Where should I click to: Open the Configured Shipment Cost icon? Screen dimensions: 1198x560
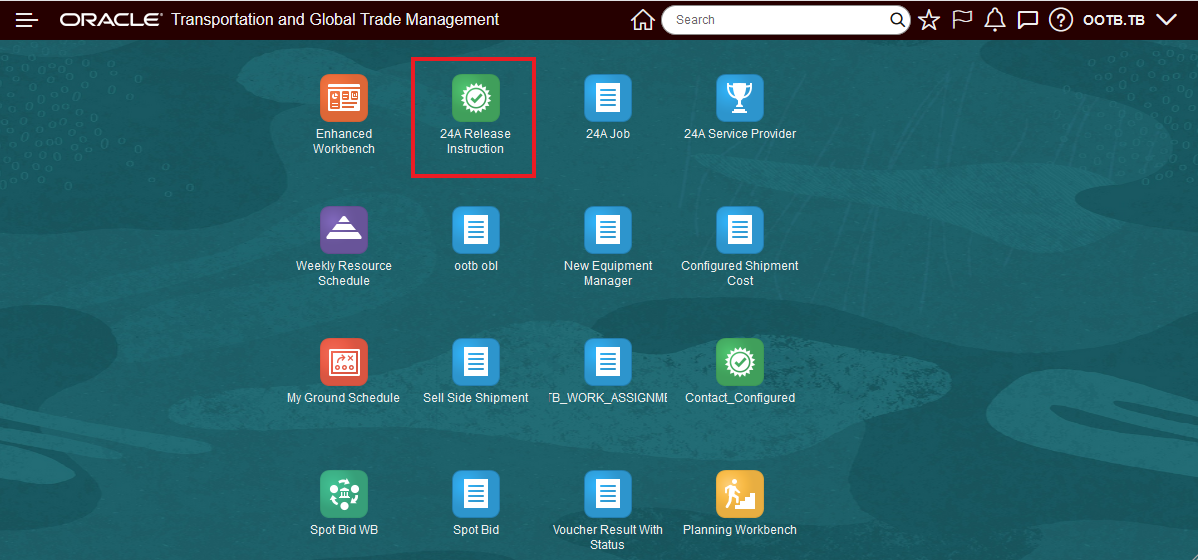740,230
